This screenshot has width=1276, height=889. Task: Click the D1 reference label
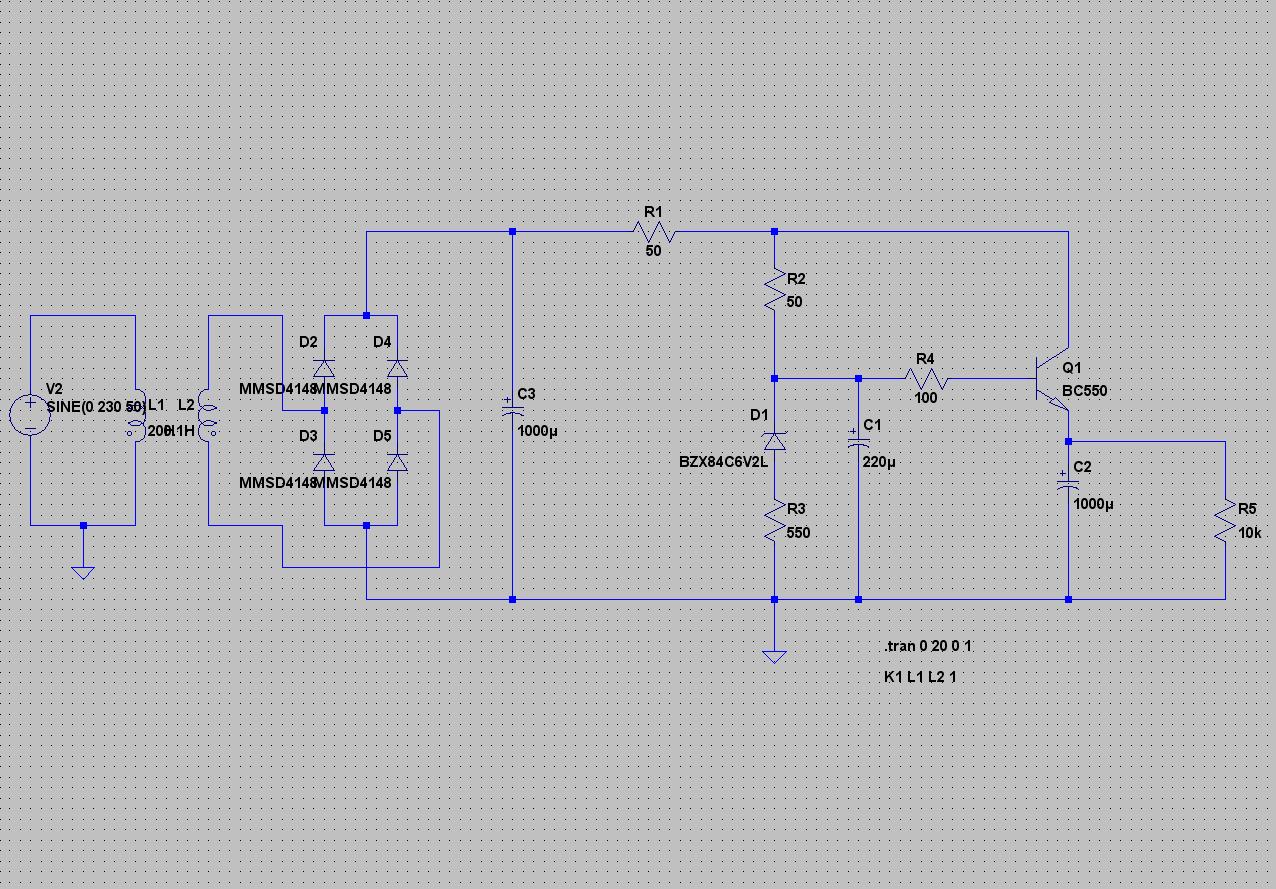(x=759, y=415)
